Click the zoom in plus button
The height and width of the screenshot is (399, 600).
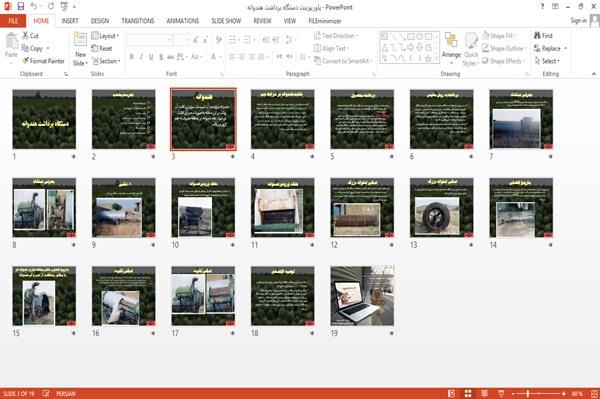564,393
